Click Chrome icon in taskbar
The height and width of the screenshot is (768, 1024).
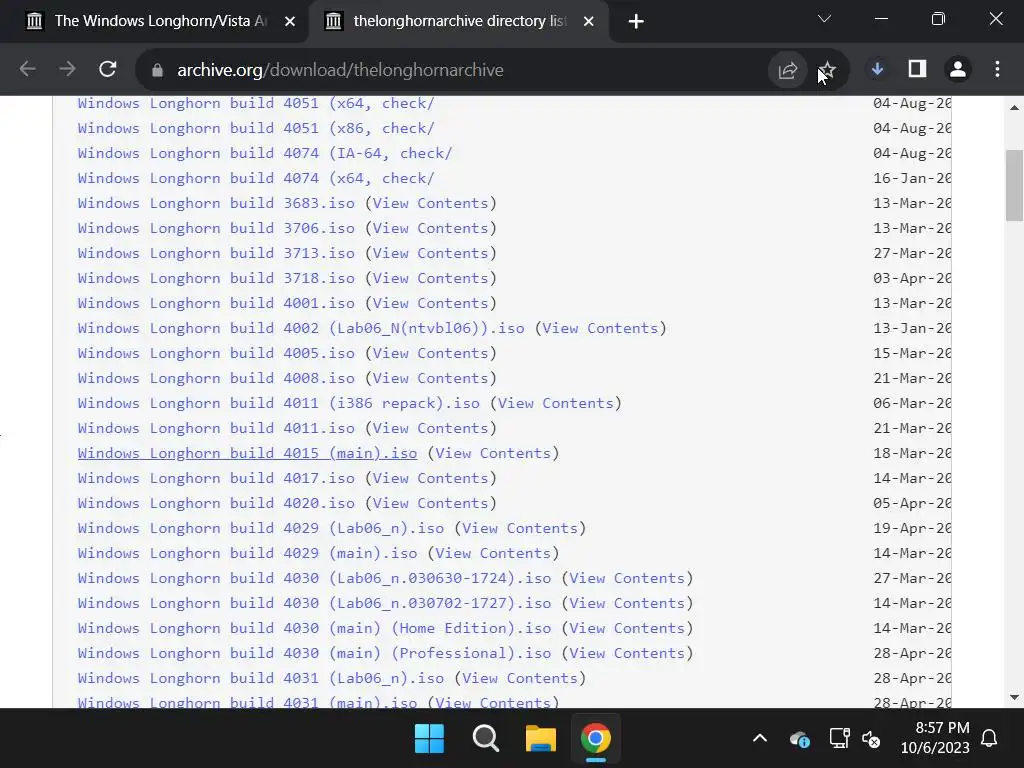coord(596,739)
